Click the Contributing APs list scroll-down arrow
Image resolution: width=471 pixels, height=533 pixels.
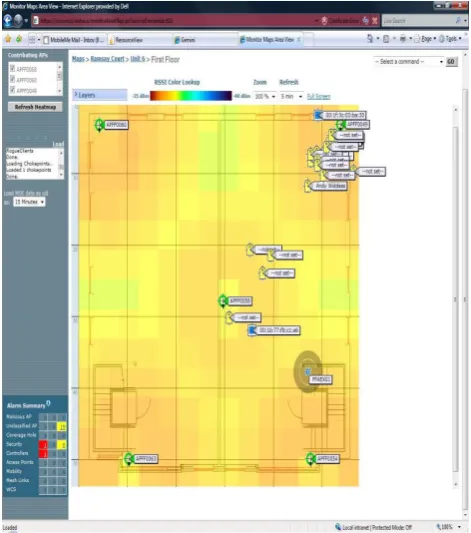pyautogui.click(x=59, y=91)
